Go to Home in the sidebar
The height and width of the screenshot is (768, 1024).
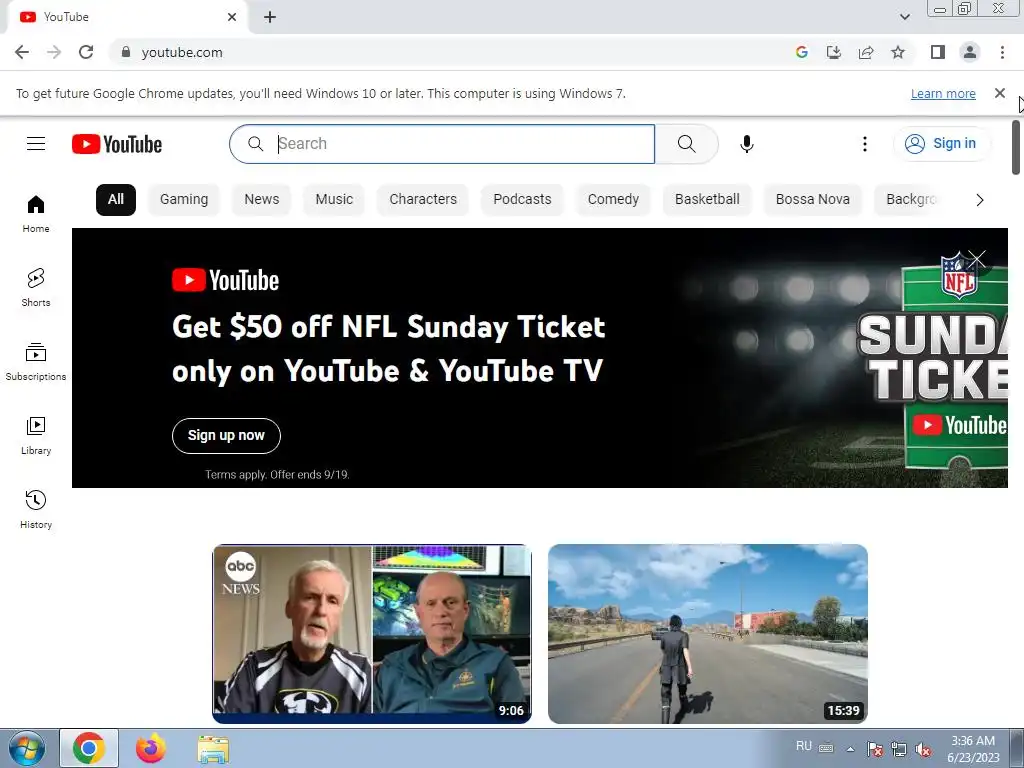click(36, 214)
